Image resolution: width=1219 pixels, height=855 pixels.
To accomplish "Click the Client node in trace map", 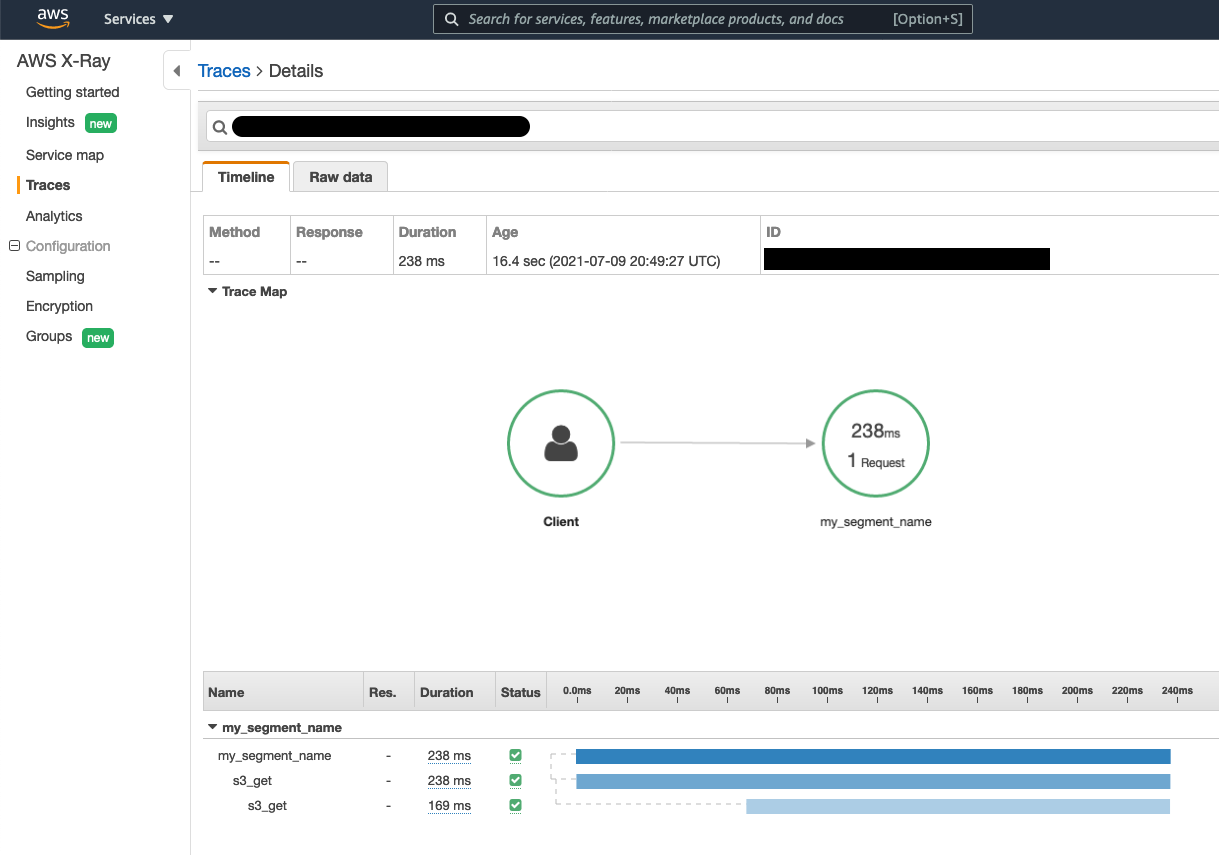I will (561, 443).
